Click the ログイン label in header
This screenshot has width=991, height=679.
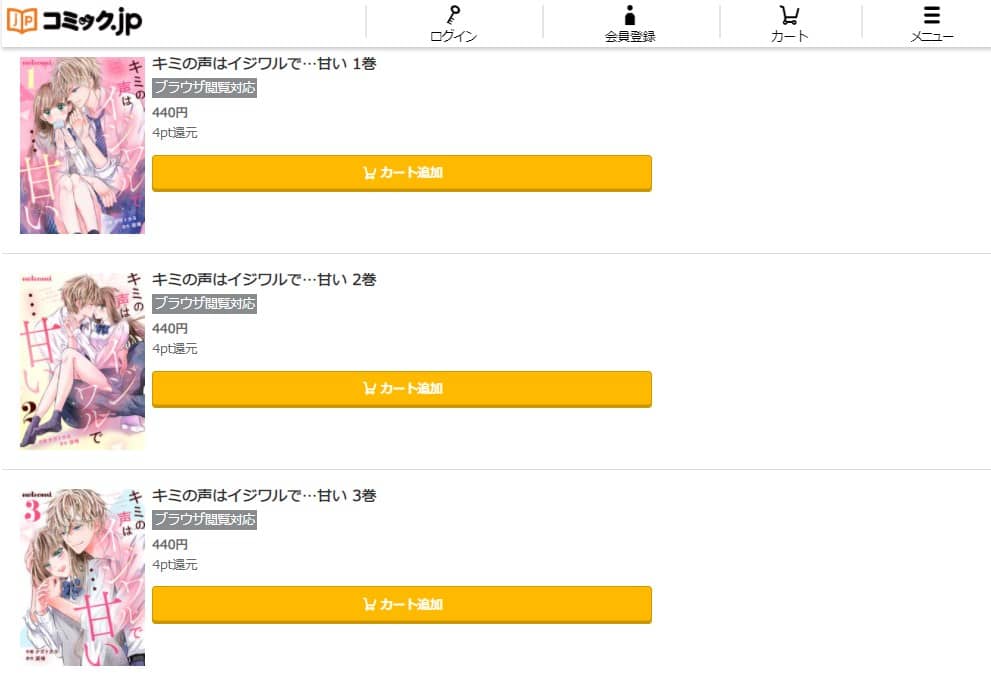tap(453, 36)
